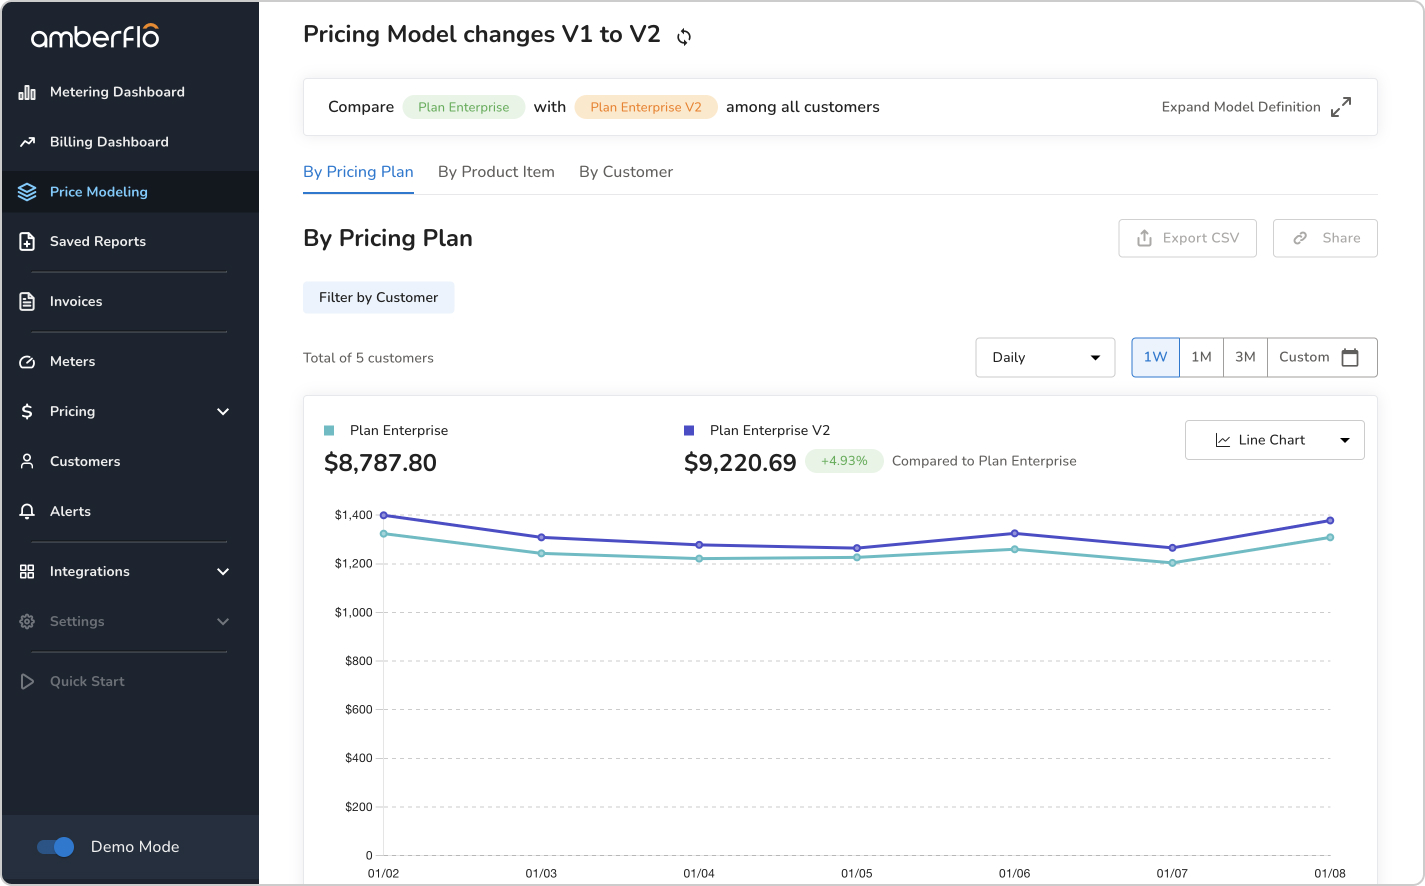
Task: Open the Daily granularity dropdown
Action: pyautogui.click(x=1044, y=357)
